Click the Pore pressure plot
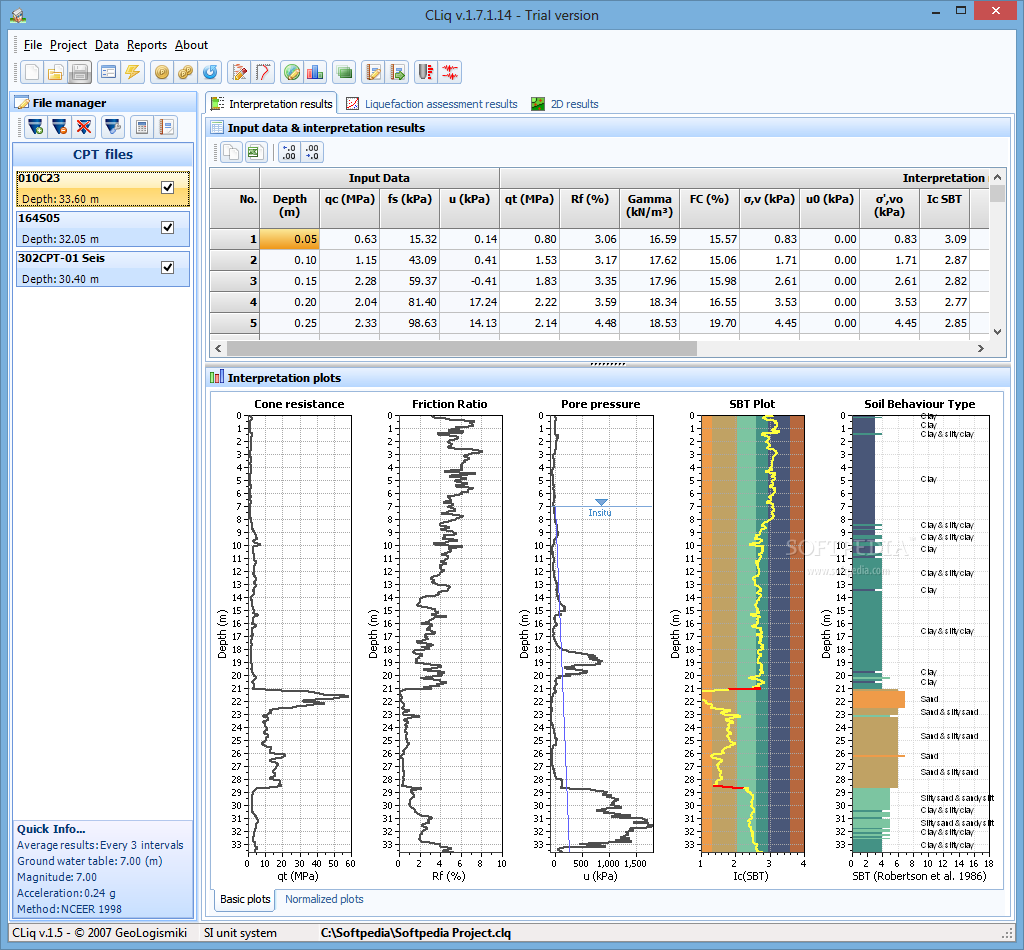 (x=601, y=633)
